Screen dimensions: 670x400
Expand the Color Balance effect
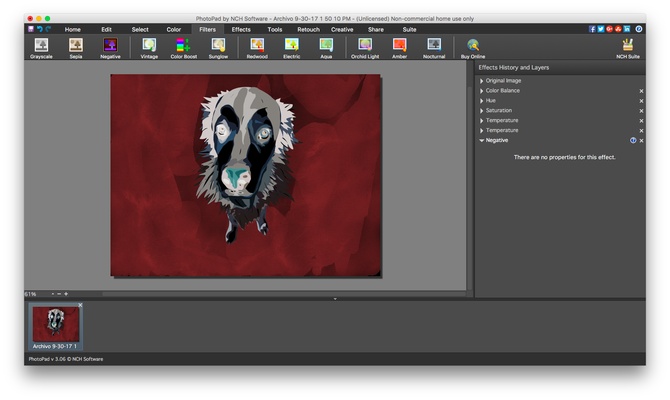coord(482,91)
